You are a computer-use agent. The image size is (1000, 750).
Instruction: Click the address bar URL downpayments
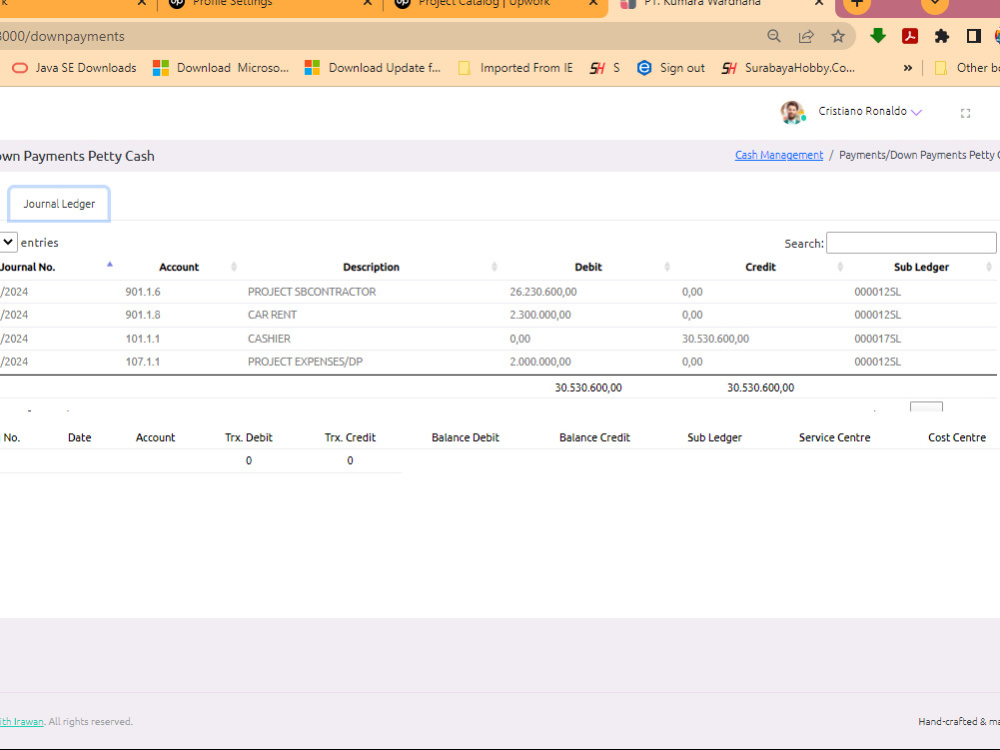62,36
